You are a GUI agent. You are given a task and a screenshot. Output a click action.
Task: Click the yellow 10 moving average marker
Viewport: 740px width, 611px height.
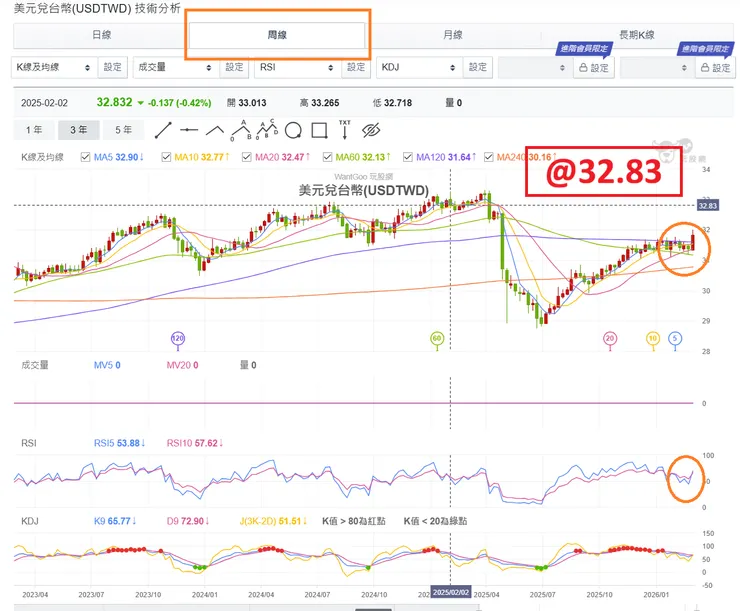(653, 338)
